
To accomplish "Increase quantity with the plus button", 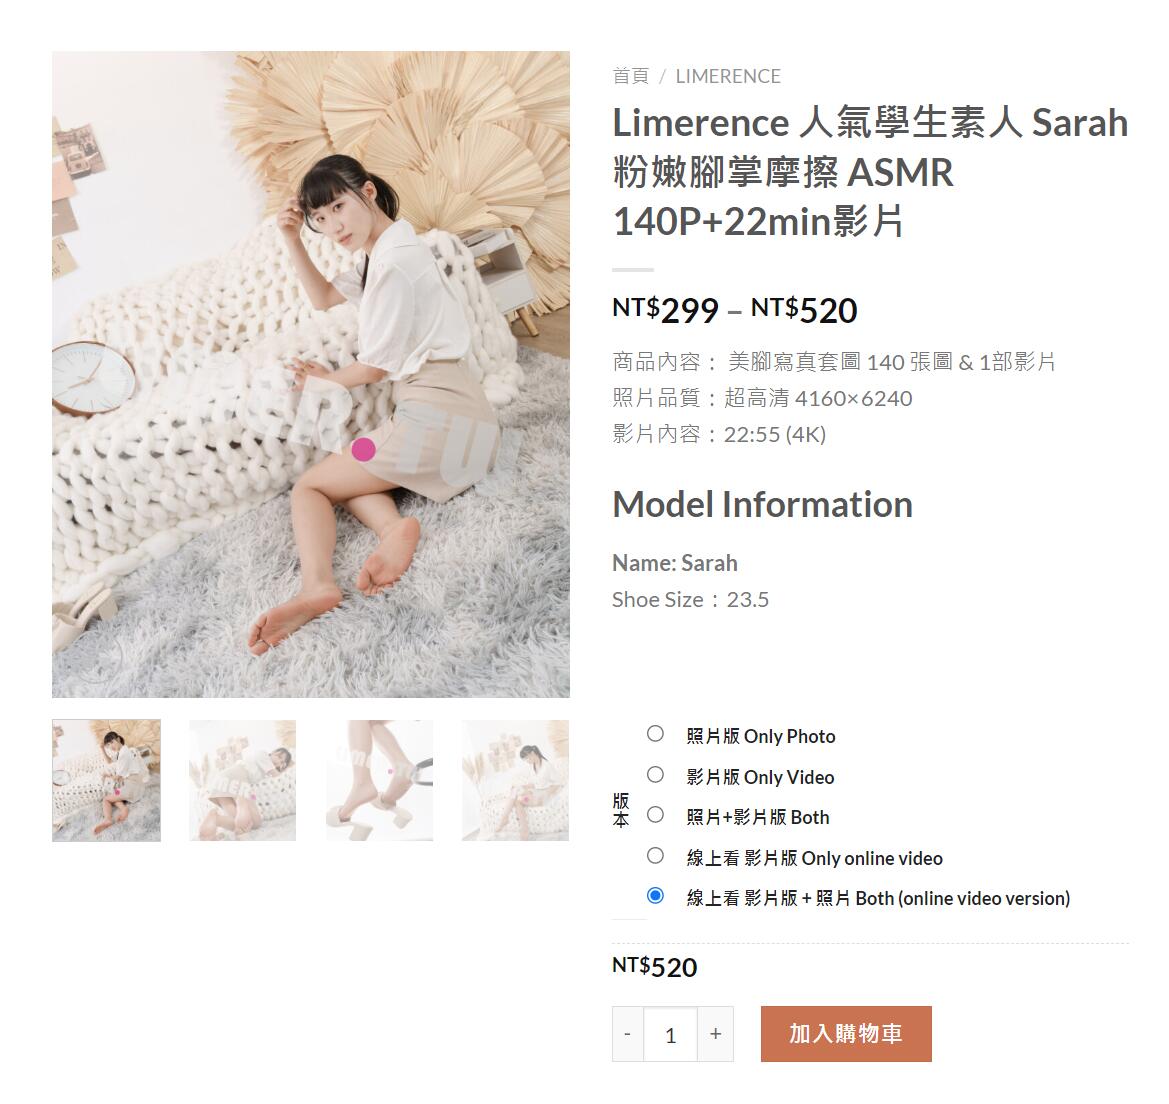I will [x=716, y=1034].
